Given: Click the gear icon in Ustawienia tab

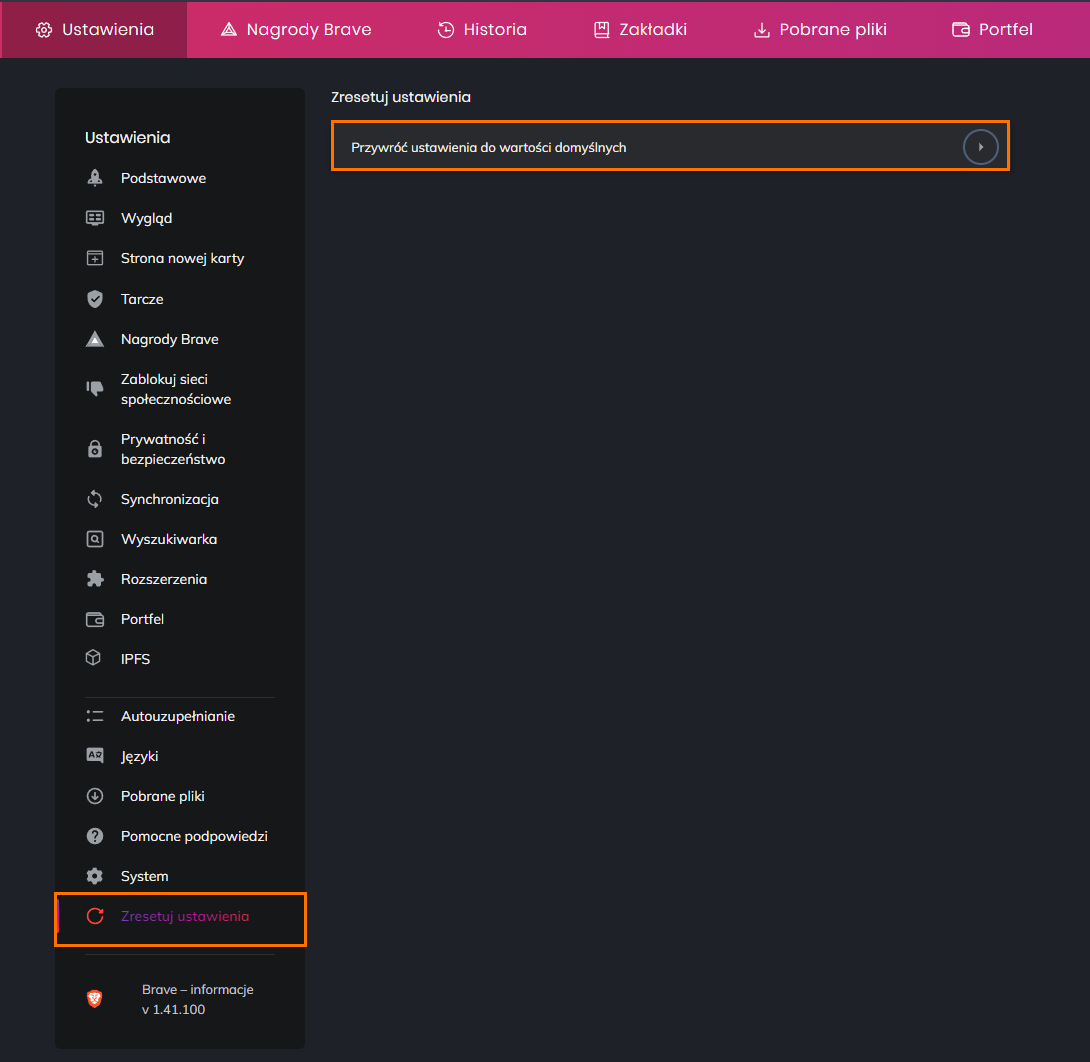Looking at the screenshot, I should pos(44,30).
